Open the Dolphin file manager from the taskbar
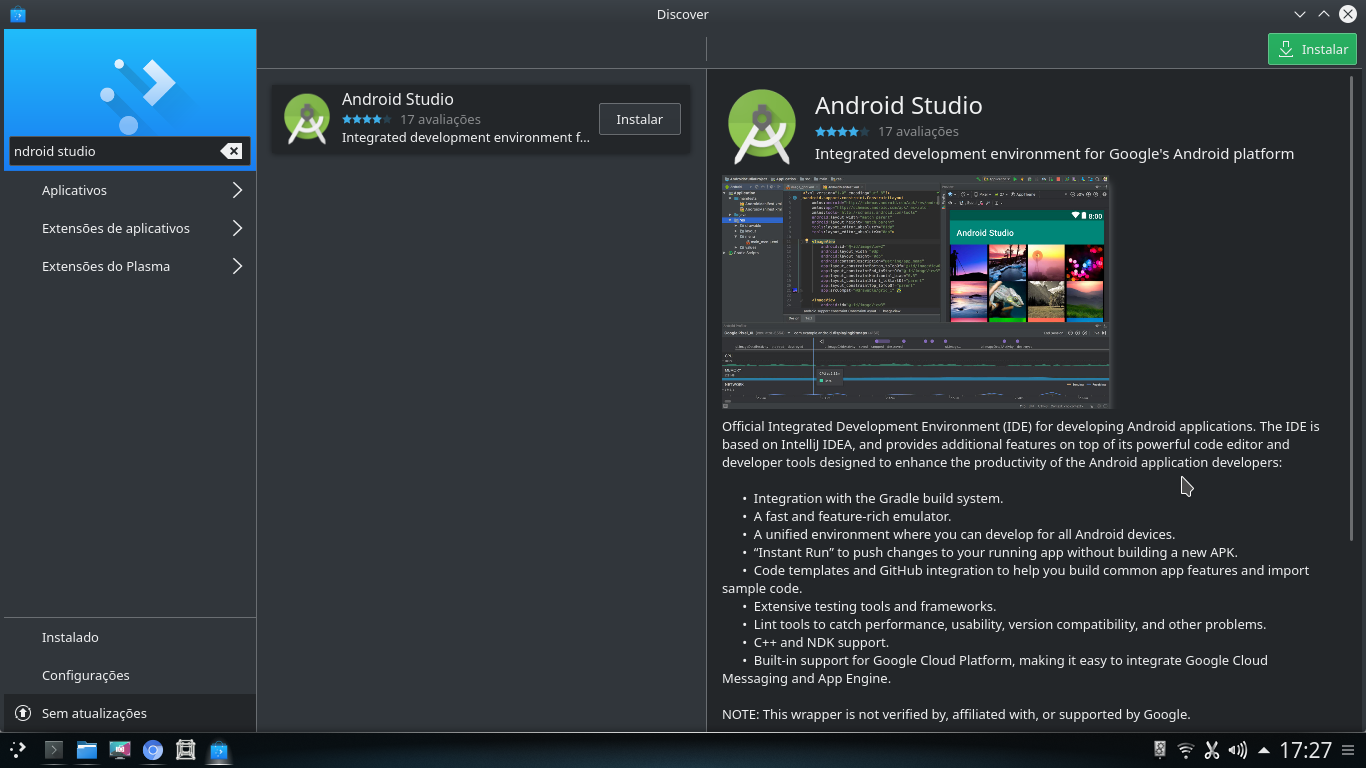1366x768 pixels. [x=86, y=749]
